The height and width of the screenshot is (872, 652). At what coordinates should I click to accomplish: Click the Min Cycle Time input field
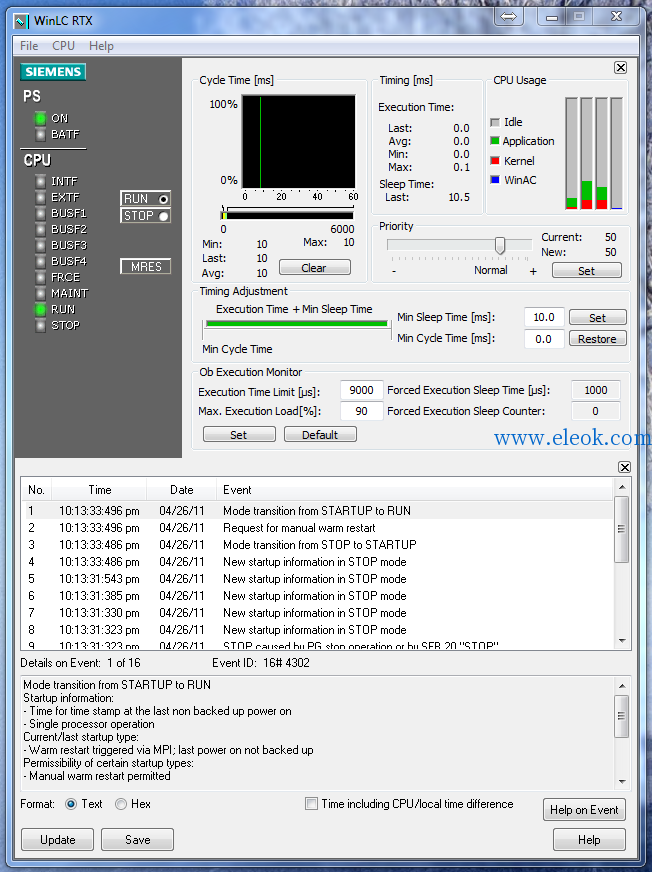[x=544, y=339]
